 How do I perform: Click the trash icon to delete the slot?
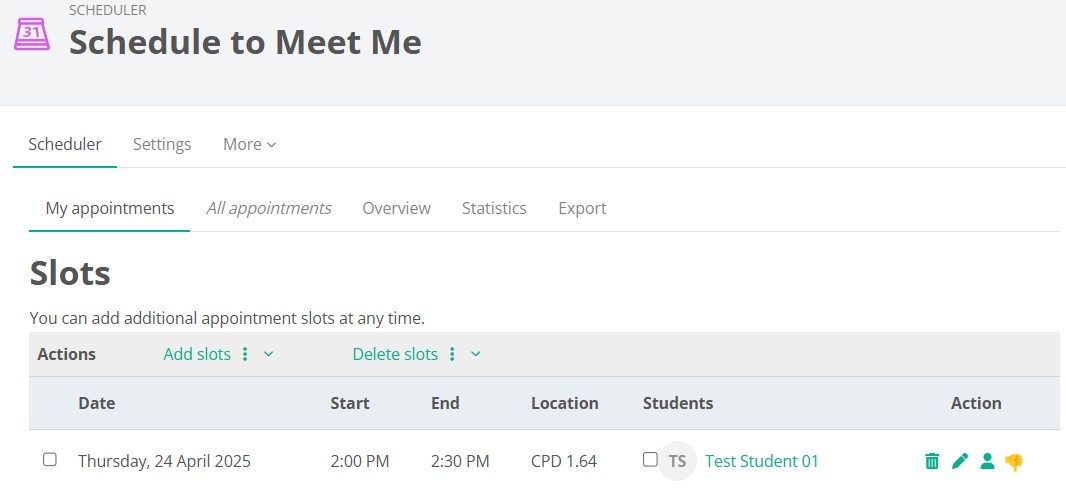click(932, 461)
